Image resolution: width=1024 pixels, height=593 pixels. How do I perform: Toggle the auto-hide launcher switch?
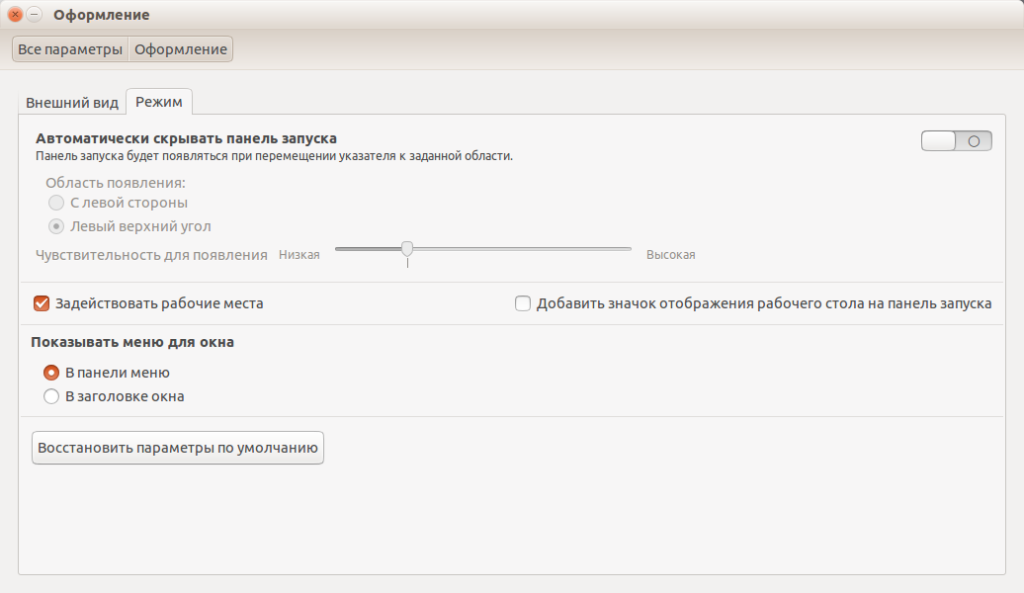[x=956, y=141]
